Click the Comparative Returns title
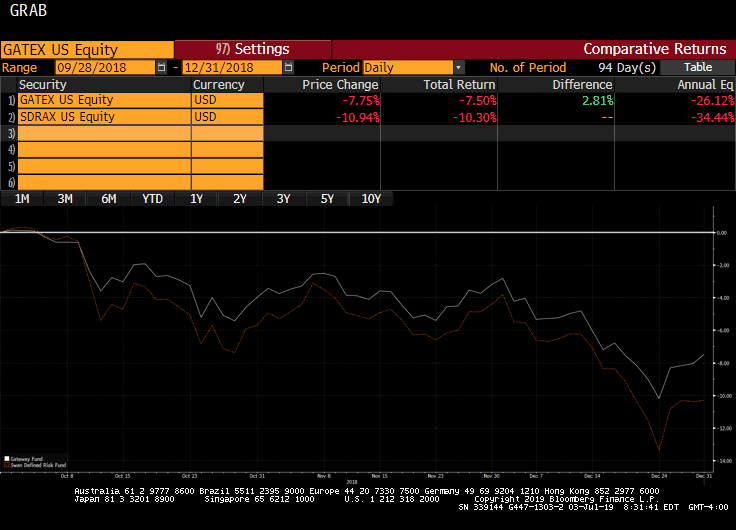Screen dimensions: 736x530 pyautogui.click(x=654, y=49)
